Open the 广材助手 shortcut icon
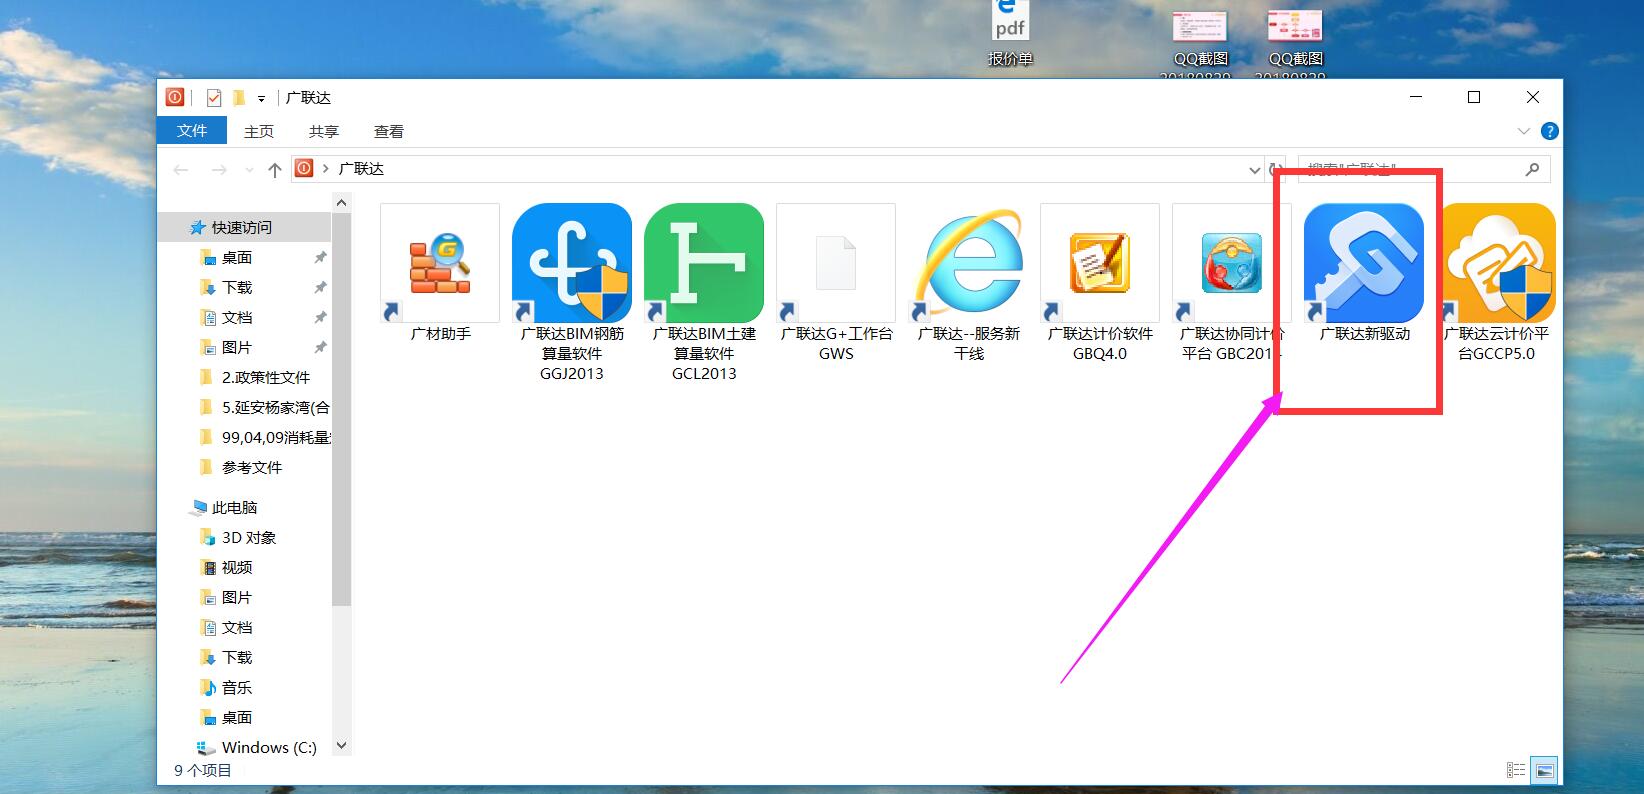 click(440, 263)
